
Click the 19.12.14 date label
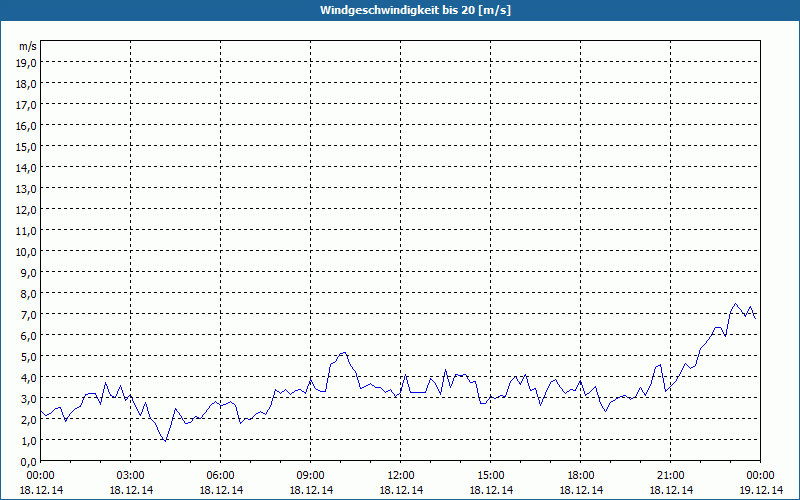[761, 490]
